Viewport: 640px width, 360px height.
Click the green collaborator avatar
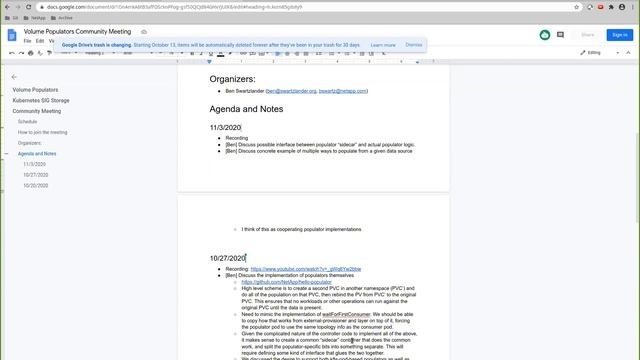[x=544, y=35]
